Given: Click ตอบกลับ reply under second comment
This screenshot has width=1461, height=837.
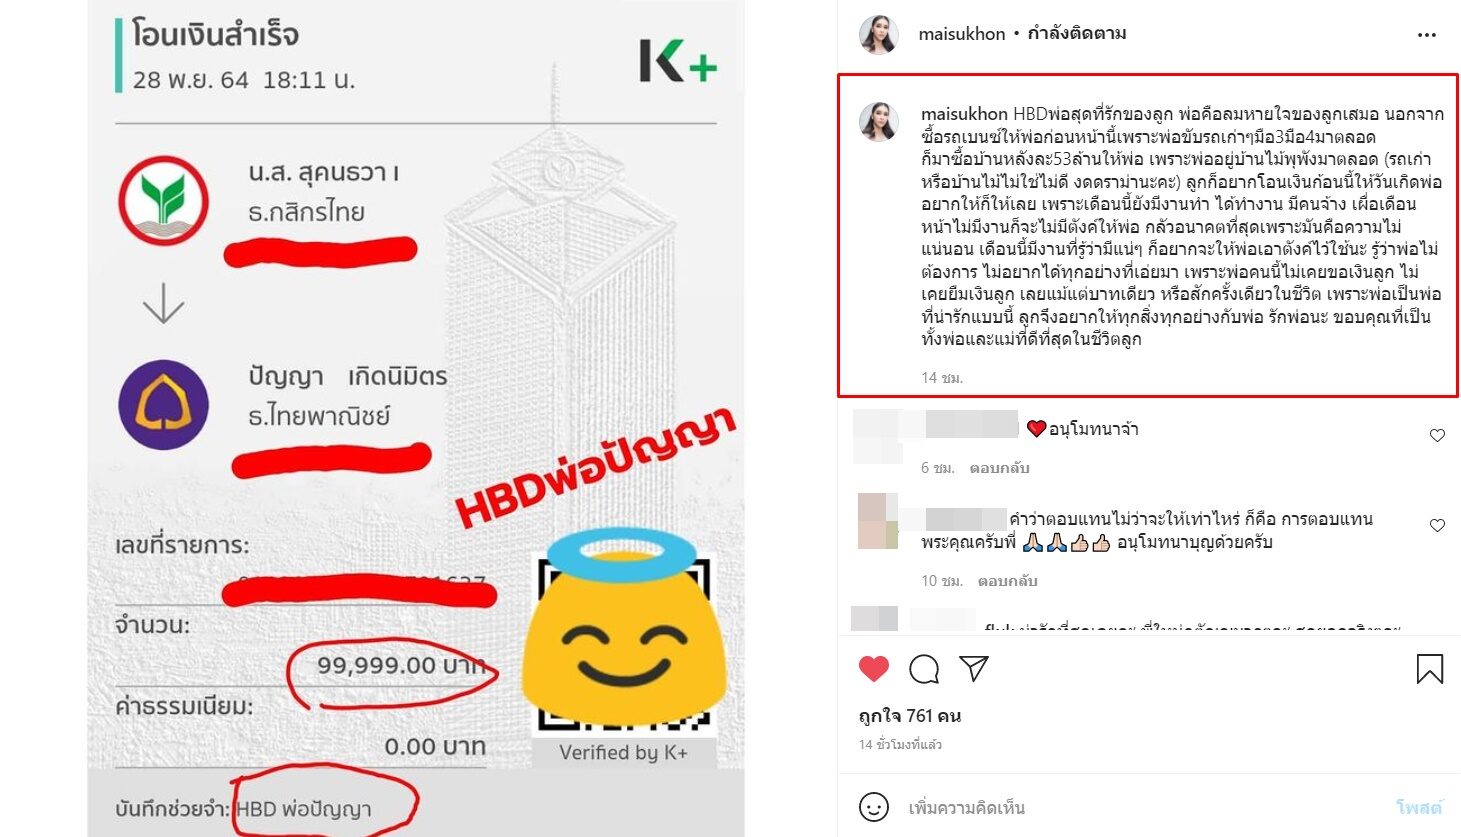Looking at the screenshot, I should click(1008, 581).
